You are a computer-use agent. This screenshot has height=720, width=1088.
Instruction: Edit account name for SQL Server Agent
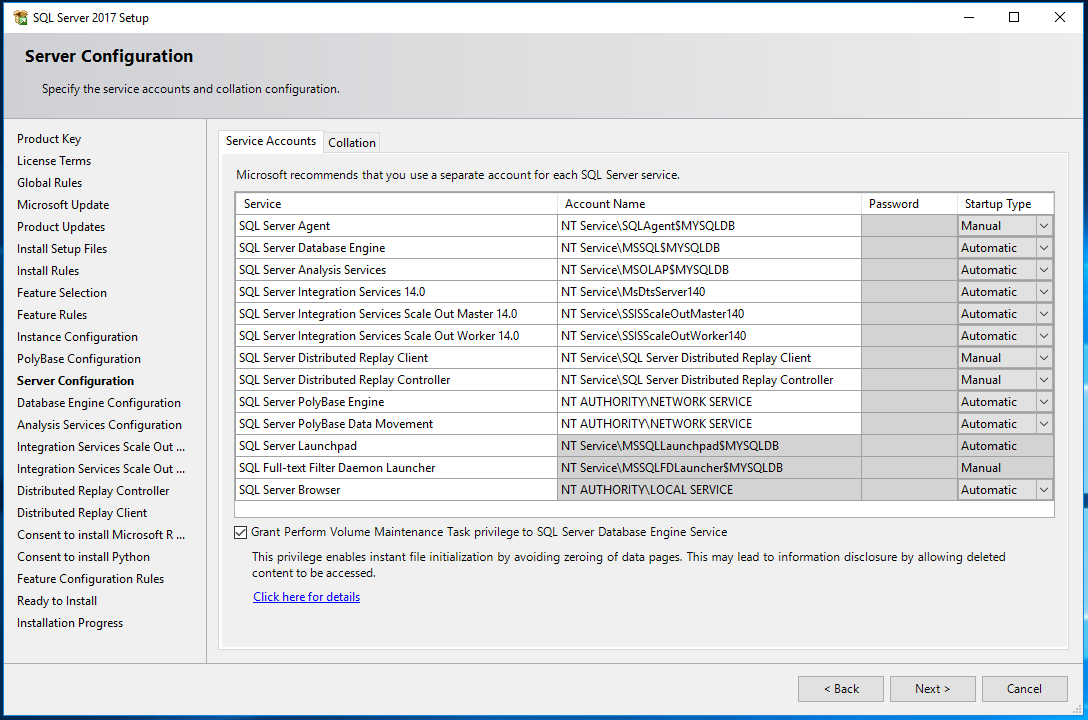pyautogui.click(x=708, y=226)
